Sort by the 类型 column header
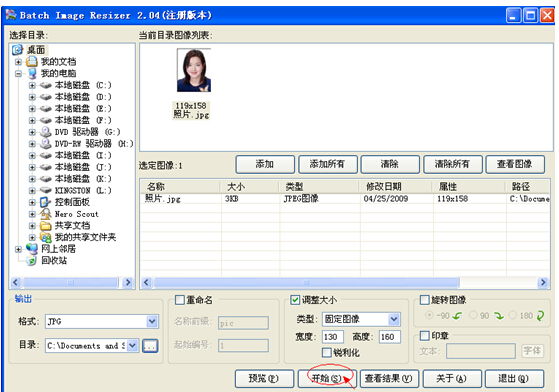 point(319,186)
